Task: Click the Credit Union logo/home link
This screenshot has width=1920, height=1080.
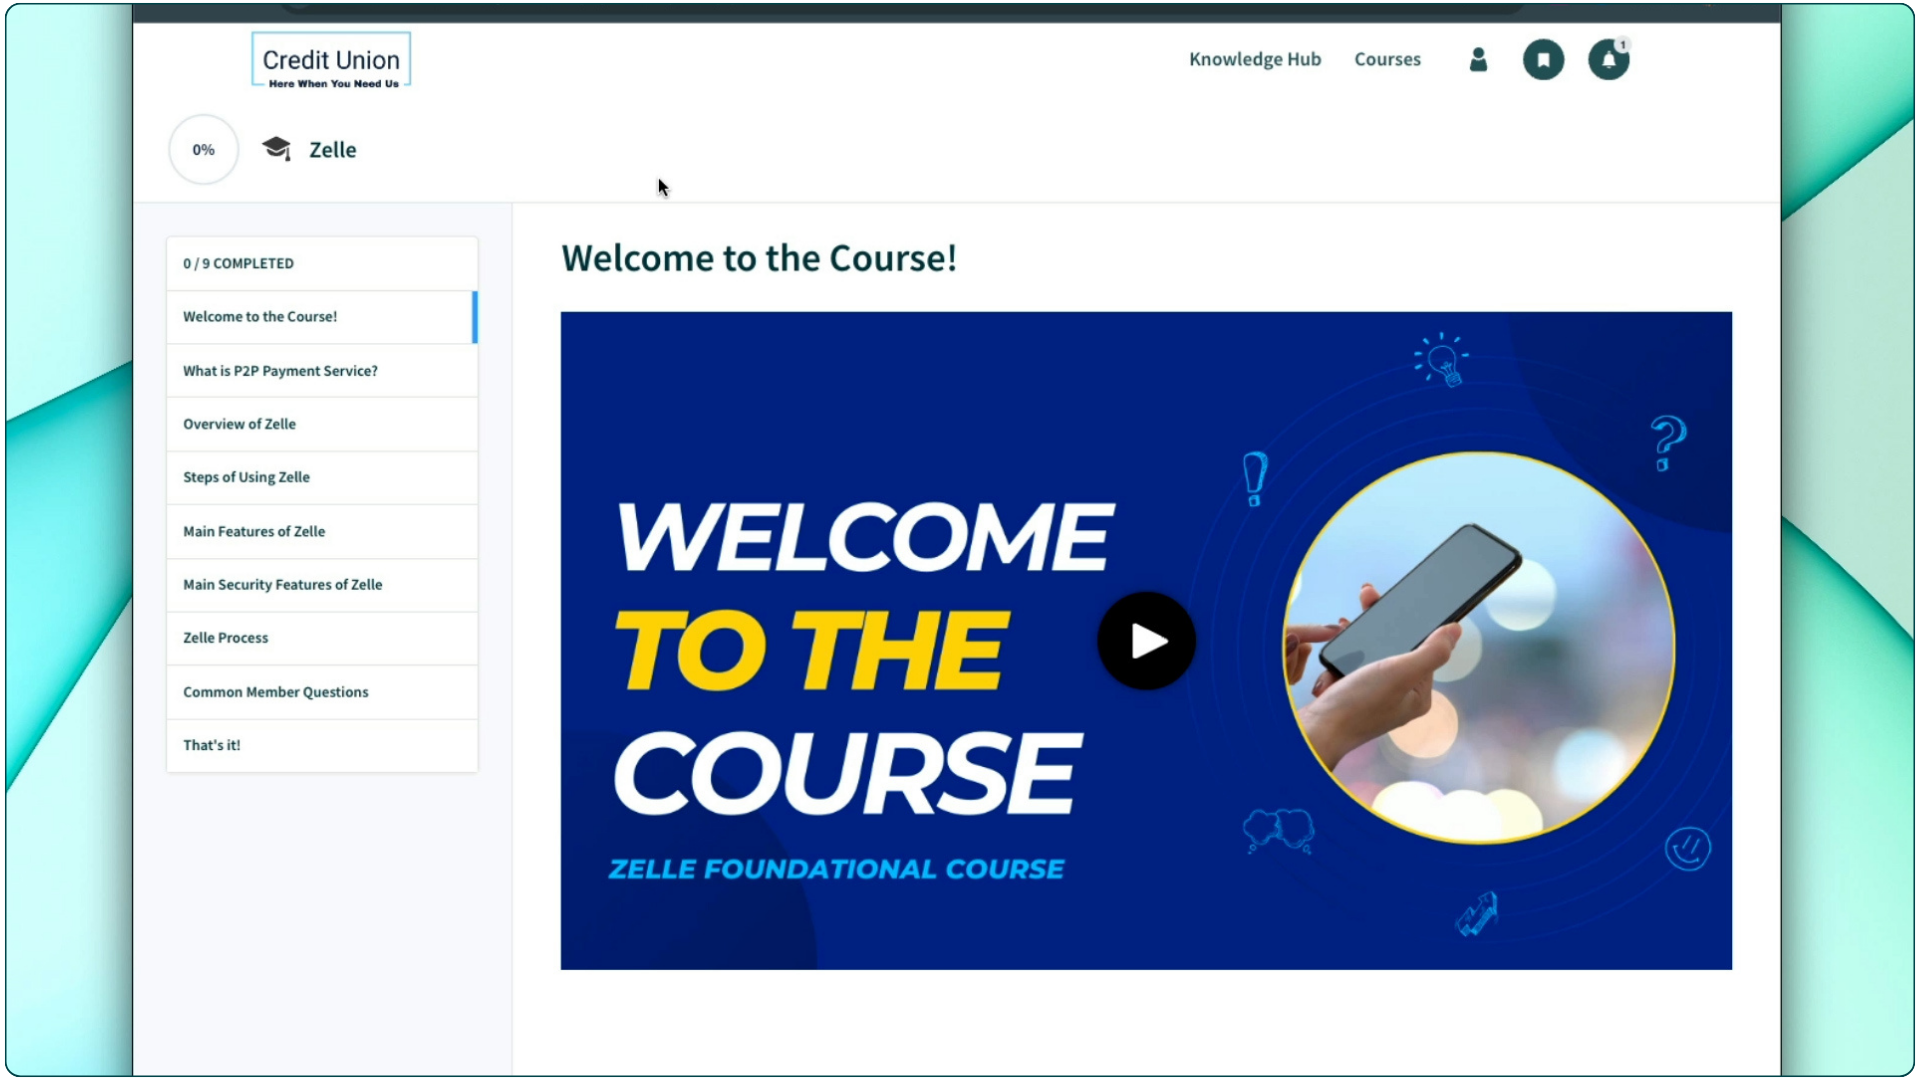Action: click(x=331, y=59)
